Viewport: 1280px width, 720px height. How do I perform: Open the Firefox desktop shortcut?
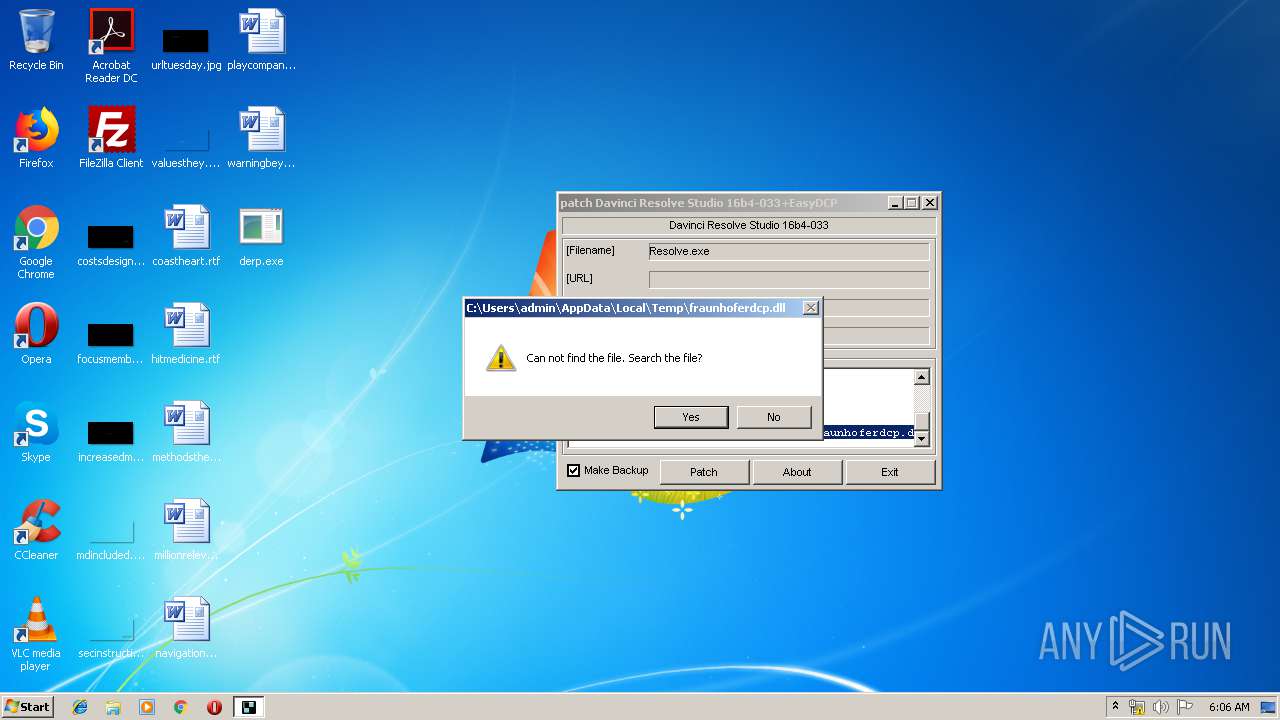pos(36,138)
